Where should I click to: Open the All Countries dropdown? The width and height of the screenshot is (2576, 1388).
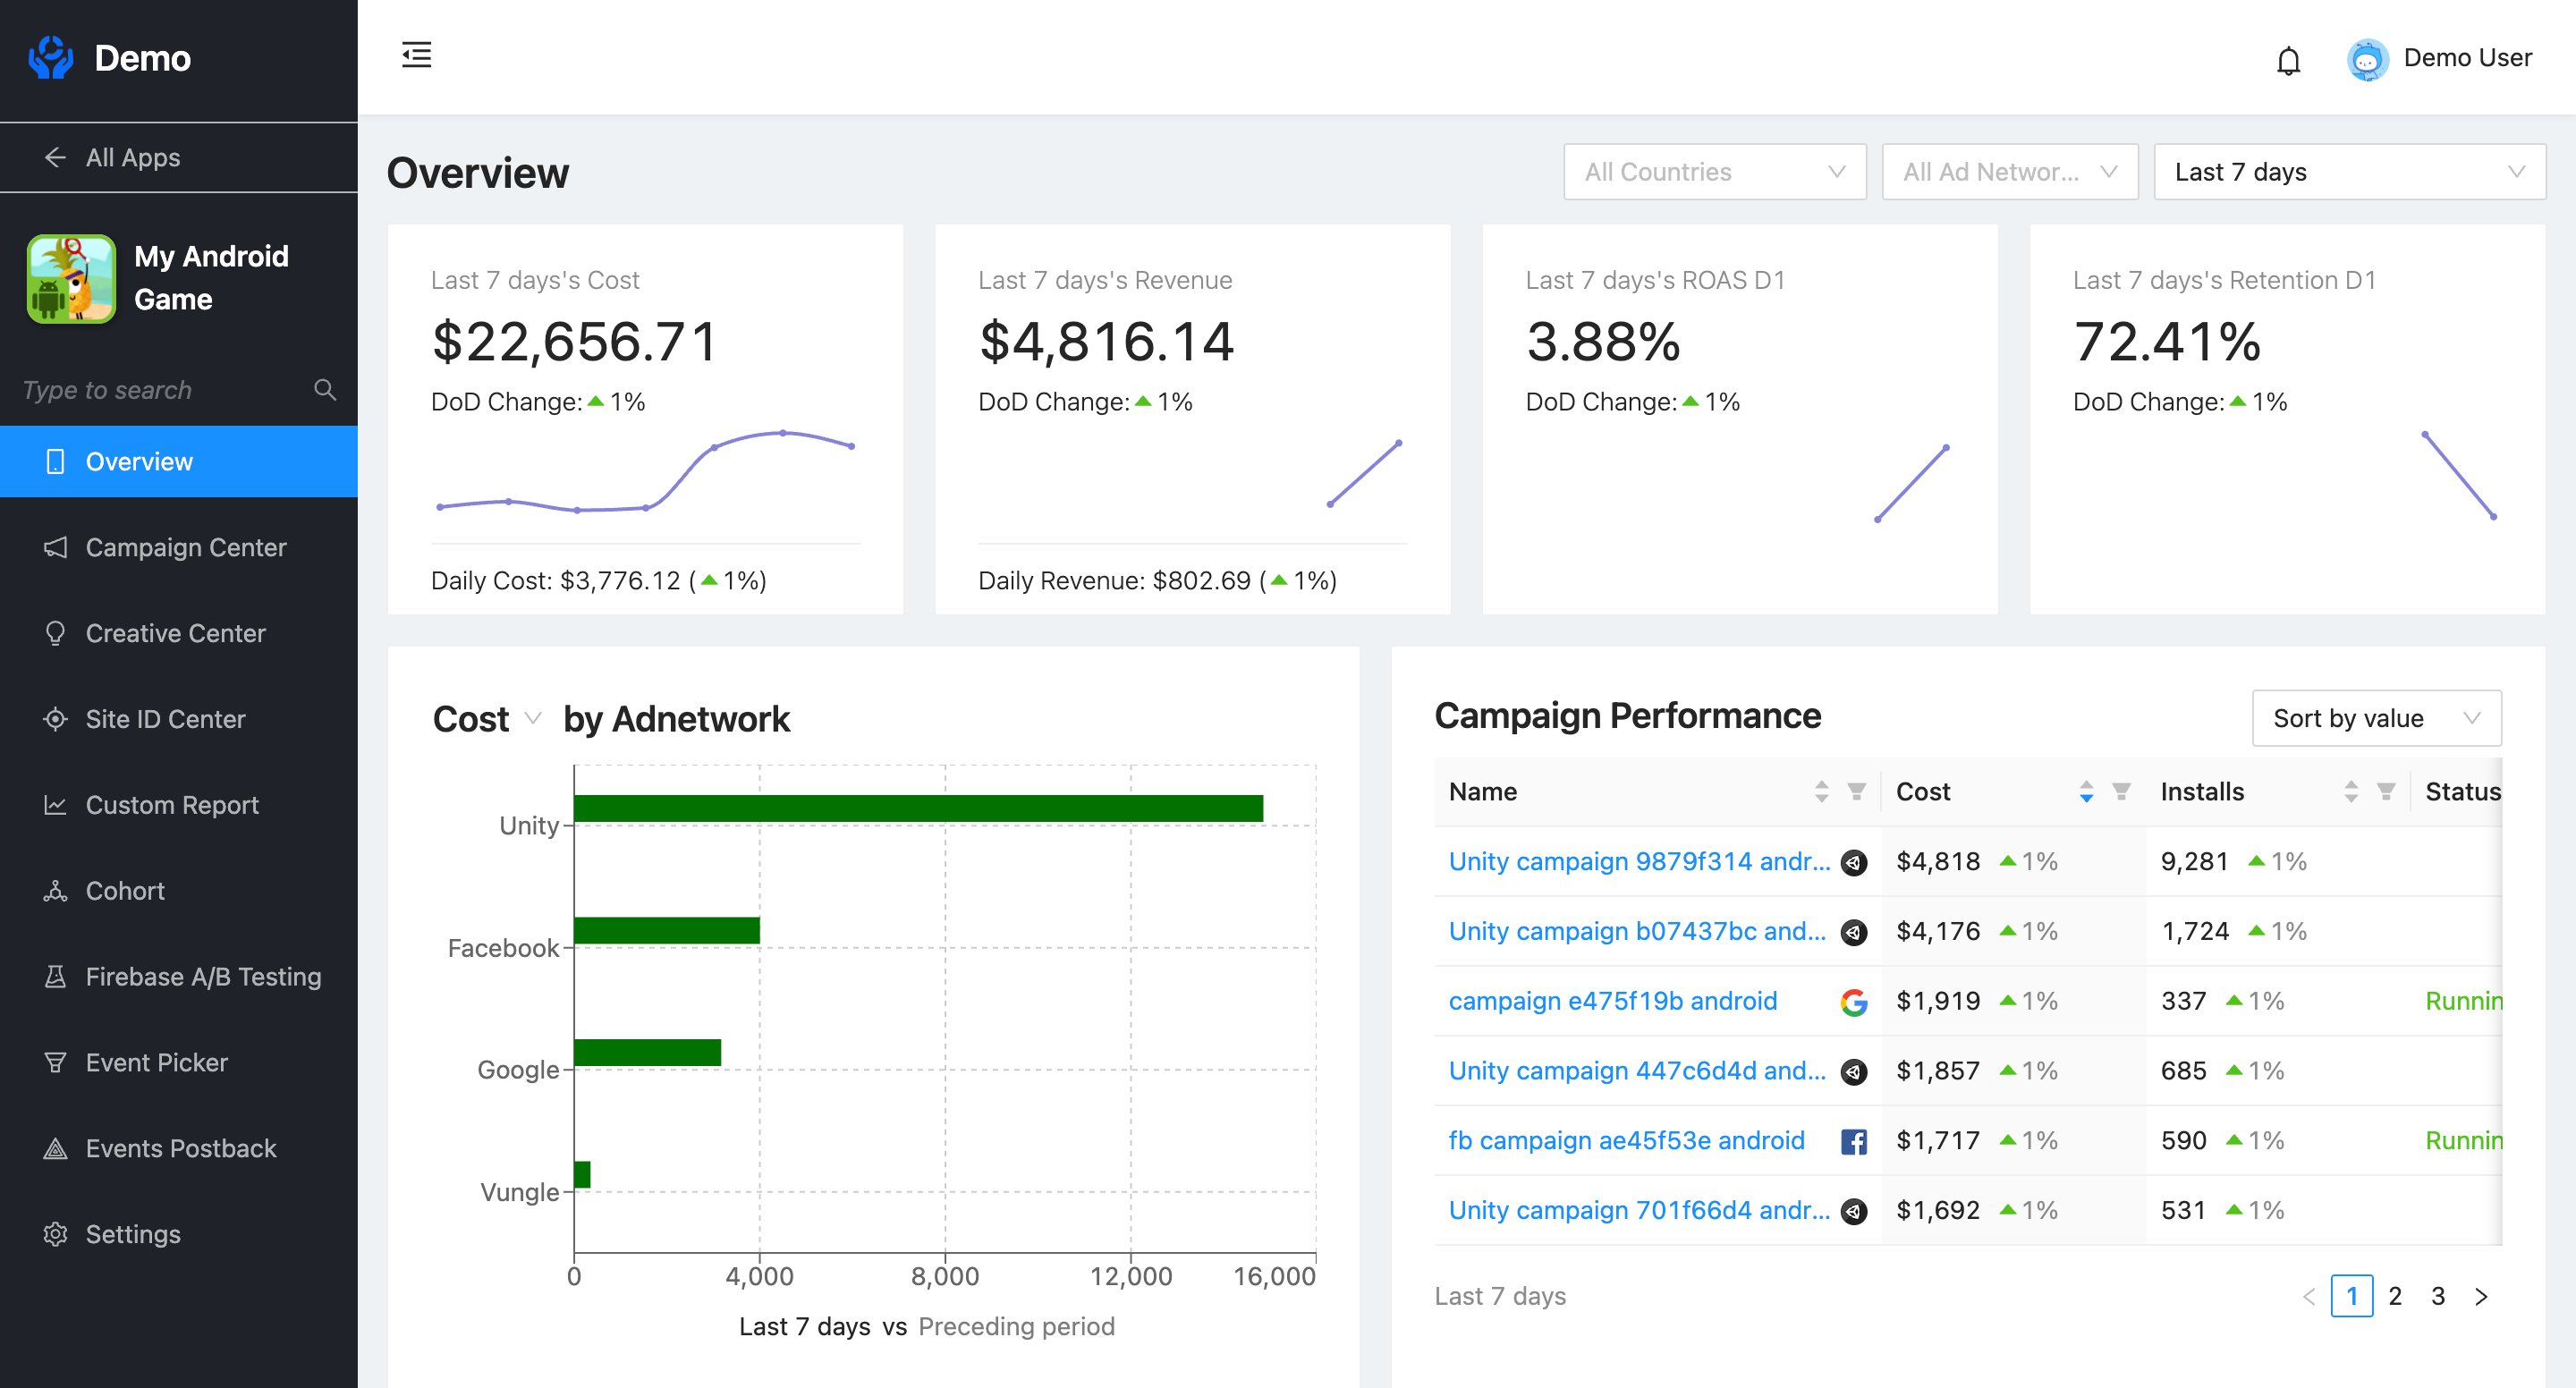click(1714, 171)
